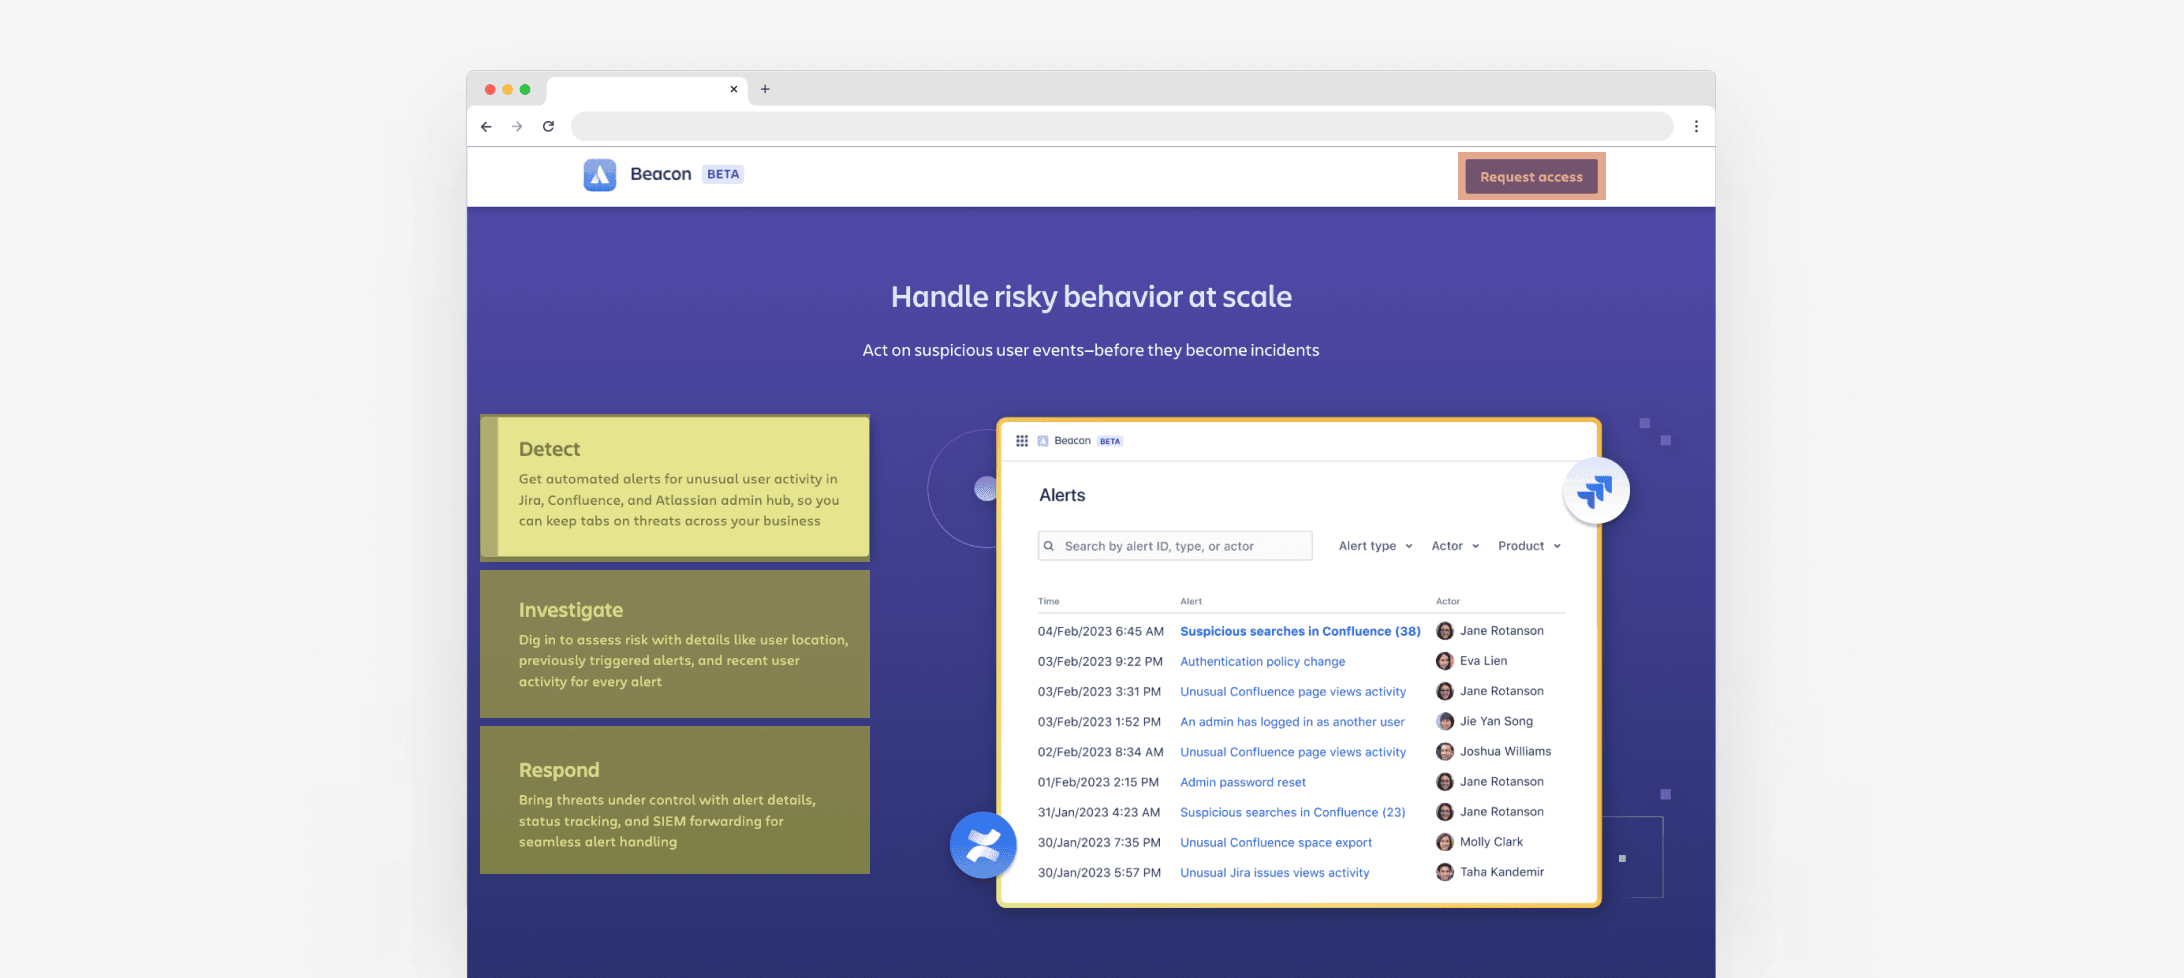Click the Beacon logo icon in header
Image resolution: width=2184 pixels, height=978 pixels.
coord(600,174)
